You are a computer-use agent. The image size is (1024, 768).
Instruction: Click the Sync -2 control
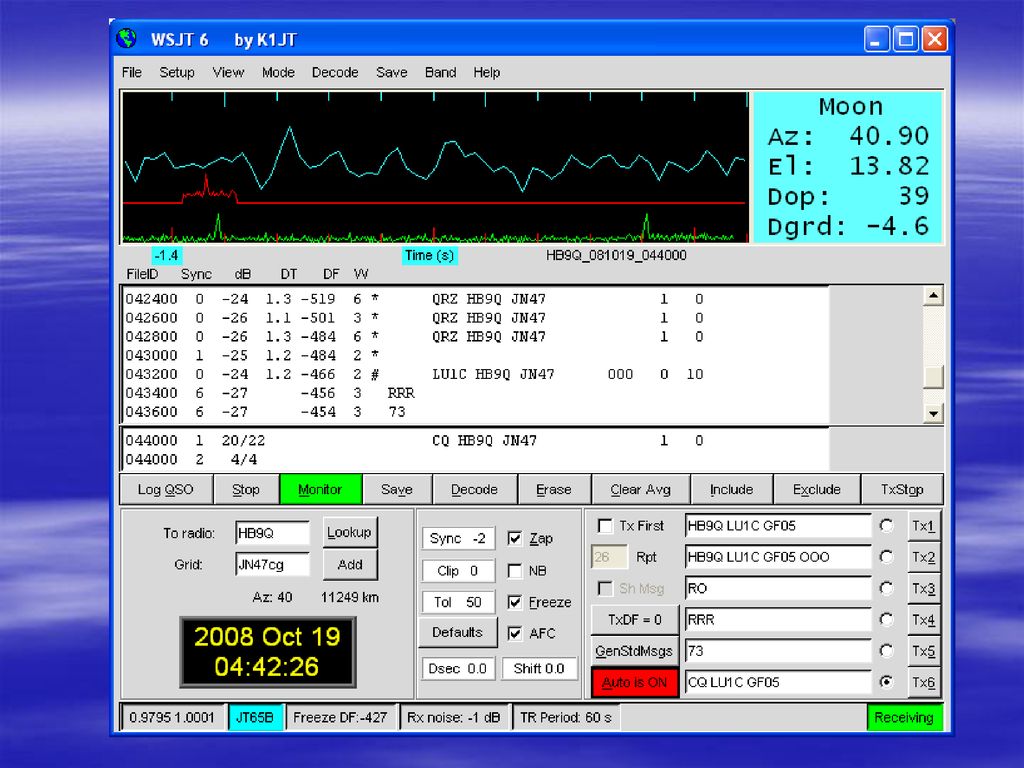(x=458, y=539)
